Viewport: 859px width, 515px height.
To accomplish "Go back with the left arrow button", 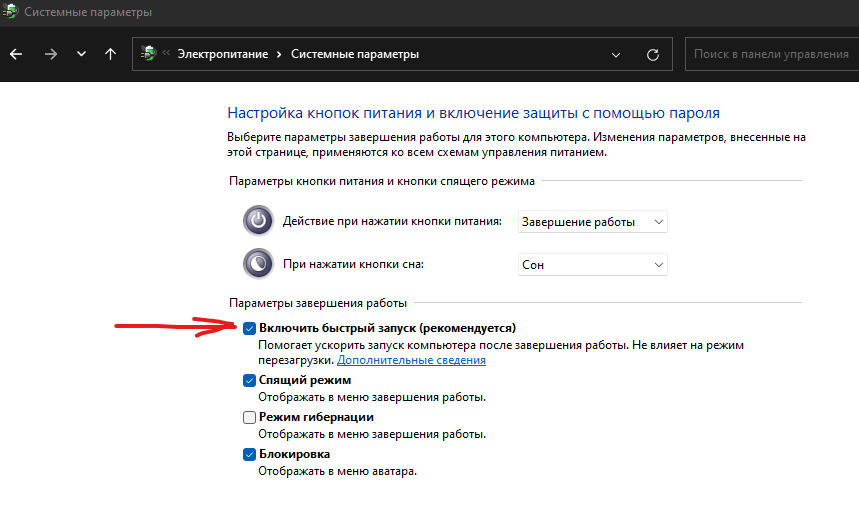I will [16, 54].
